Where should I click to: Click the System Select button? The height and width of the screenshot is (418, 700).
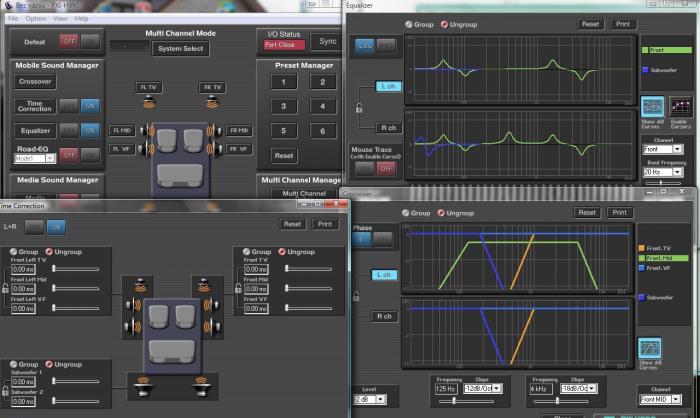(180, 48)
